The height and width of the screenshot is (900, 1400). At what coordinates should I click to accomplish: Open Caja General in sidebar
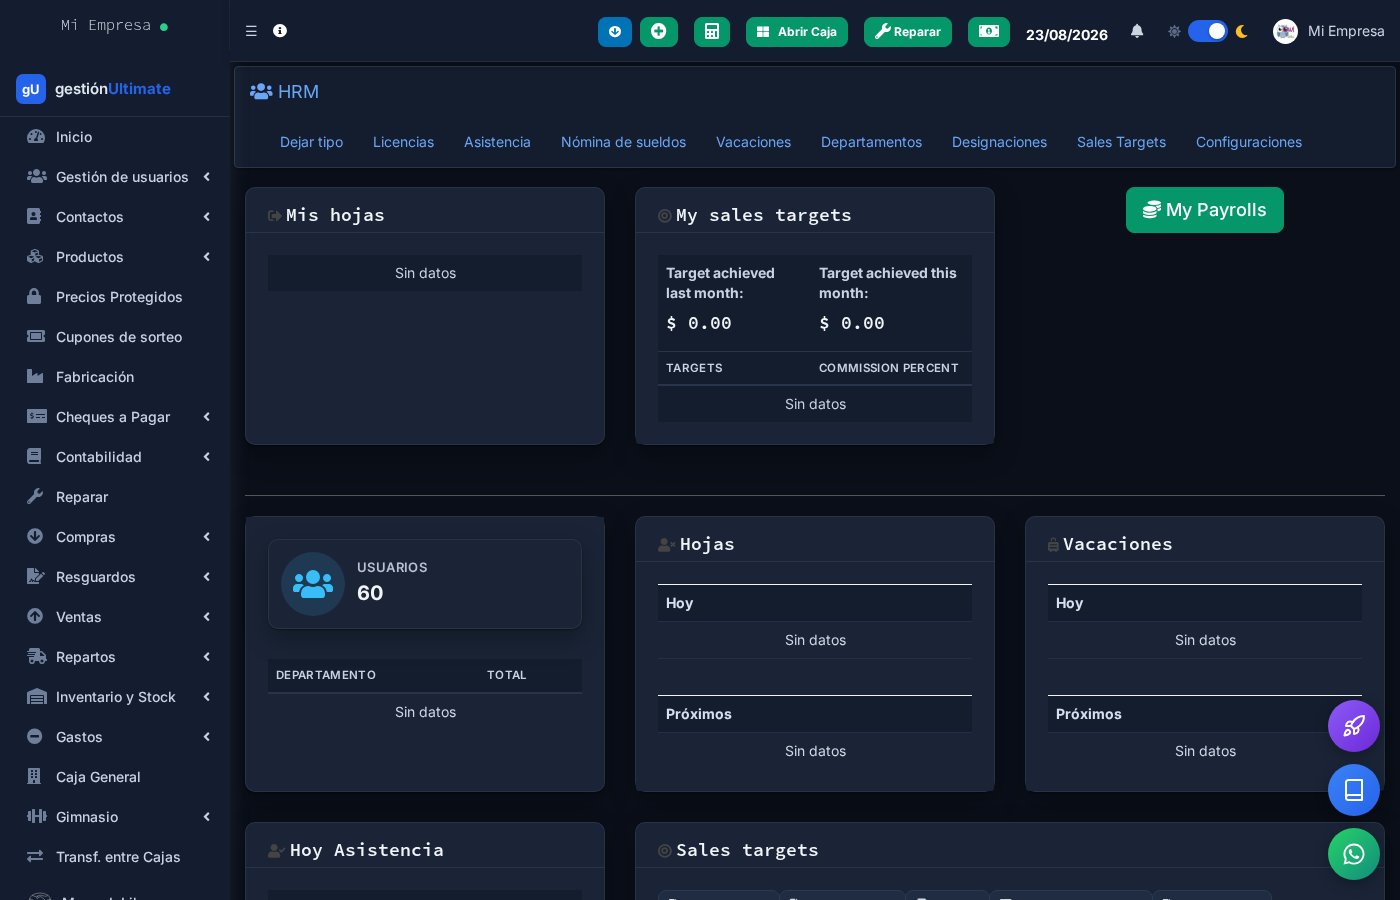tap(115, 777)
